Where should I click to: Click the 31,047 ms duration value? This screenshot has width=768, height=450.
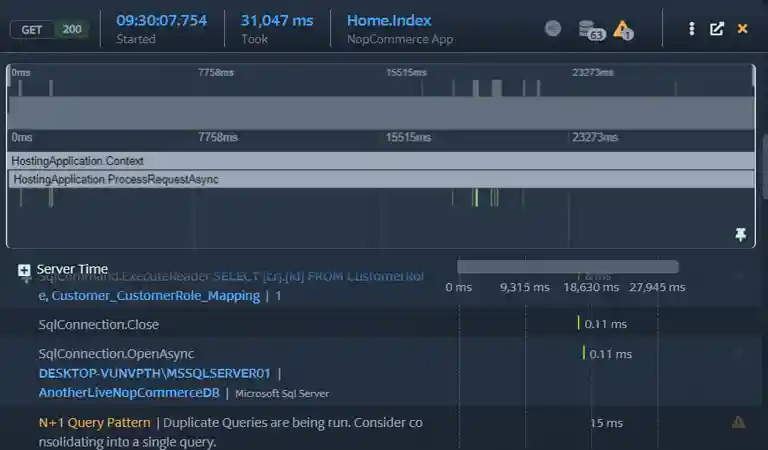click(277, 21)
